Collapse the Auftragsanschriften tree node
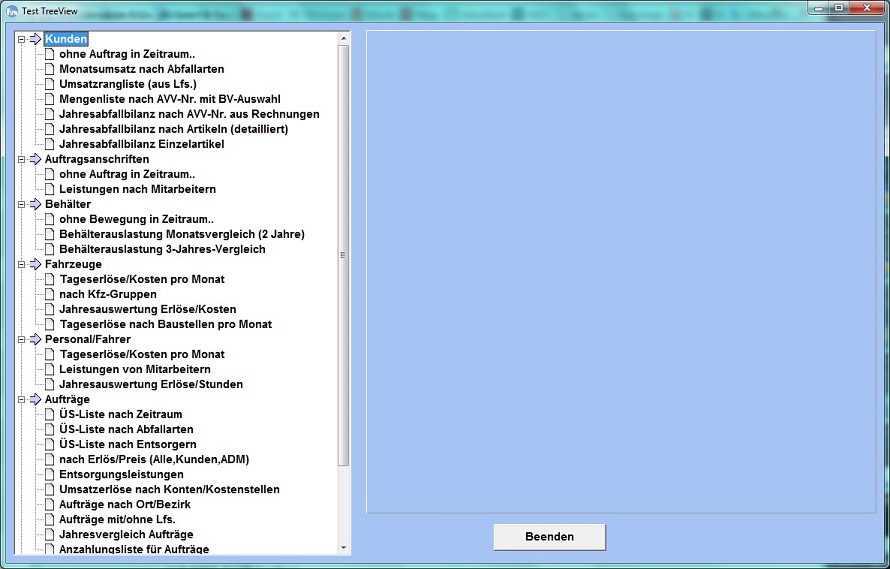This screenshot has height=569, width=890. (x=21, y=159)
